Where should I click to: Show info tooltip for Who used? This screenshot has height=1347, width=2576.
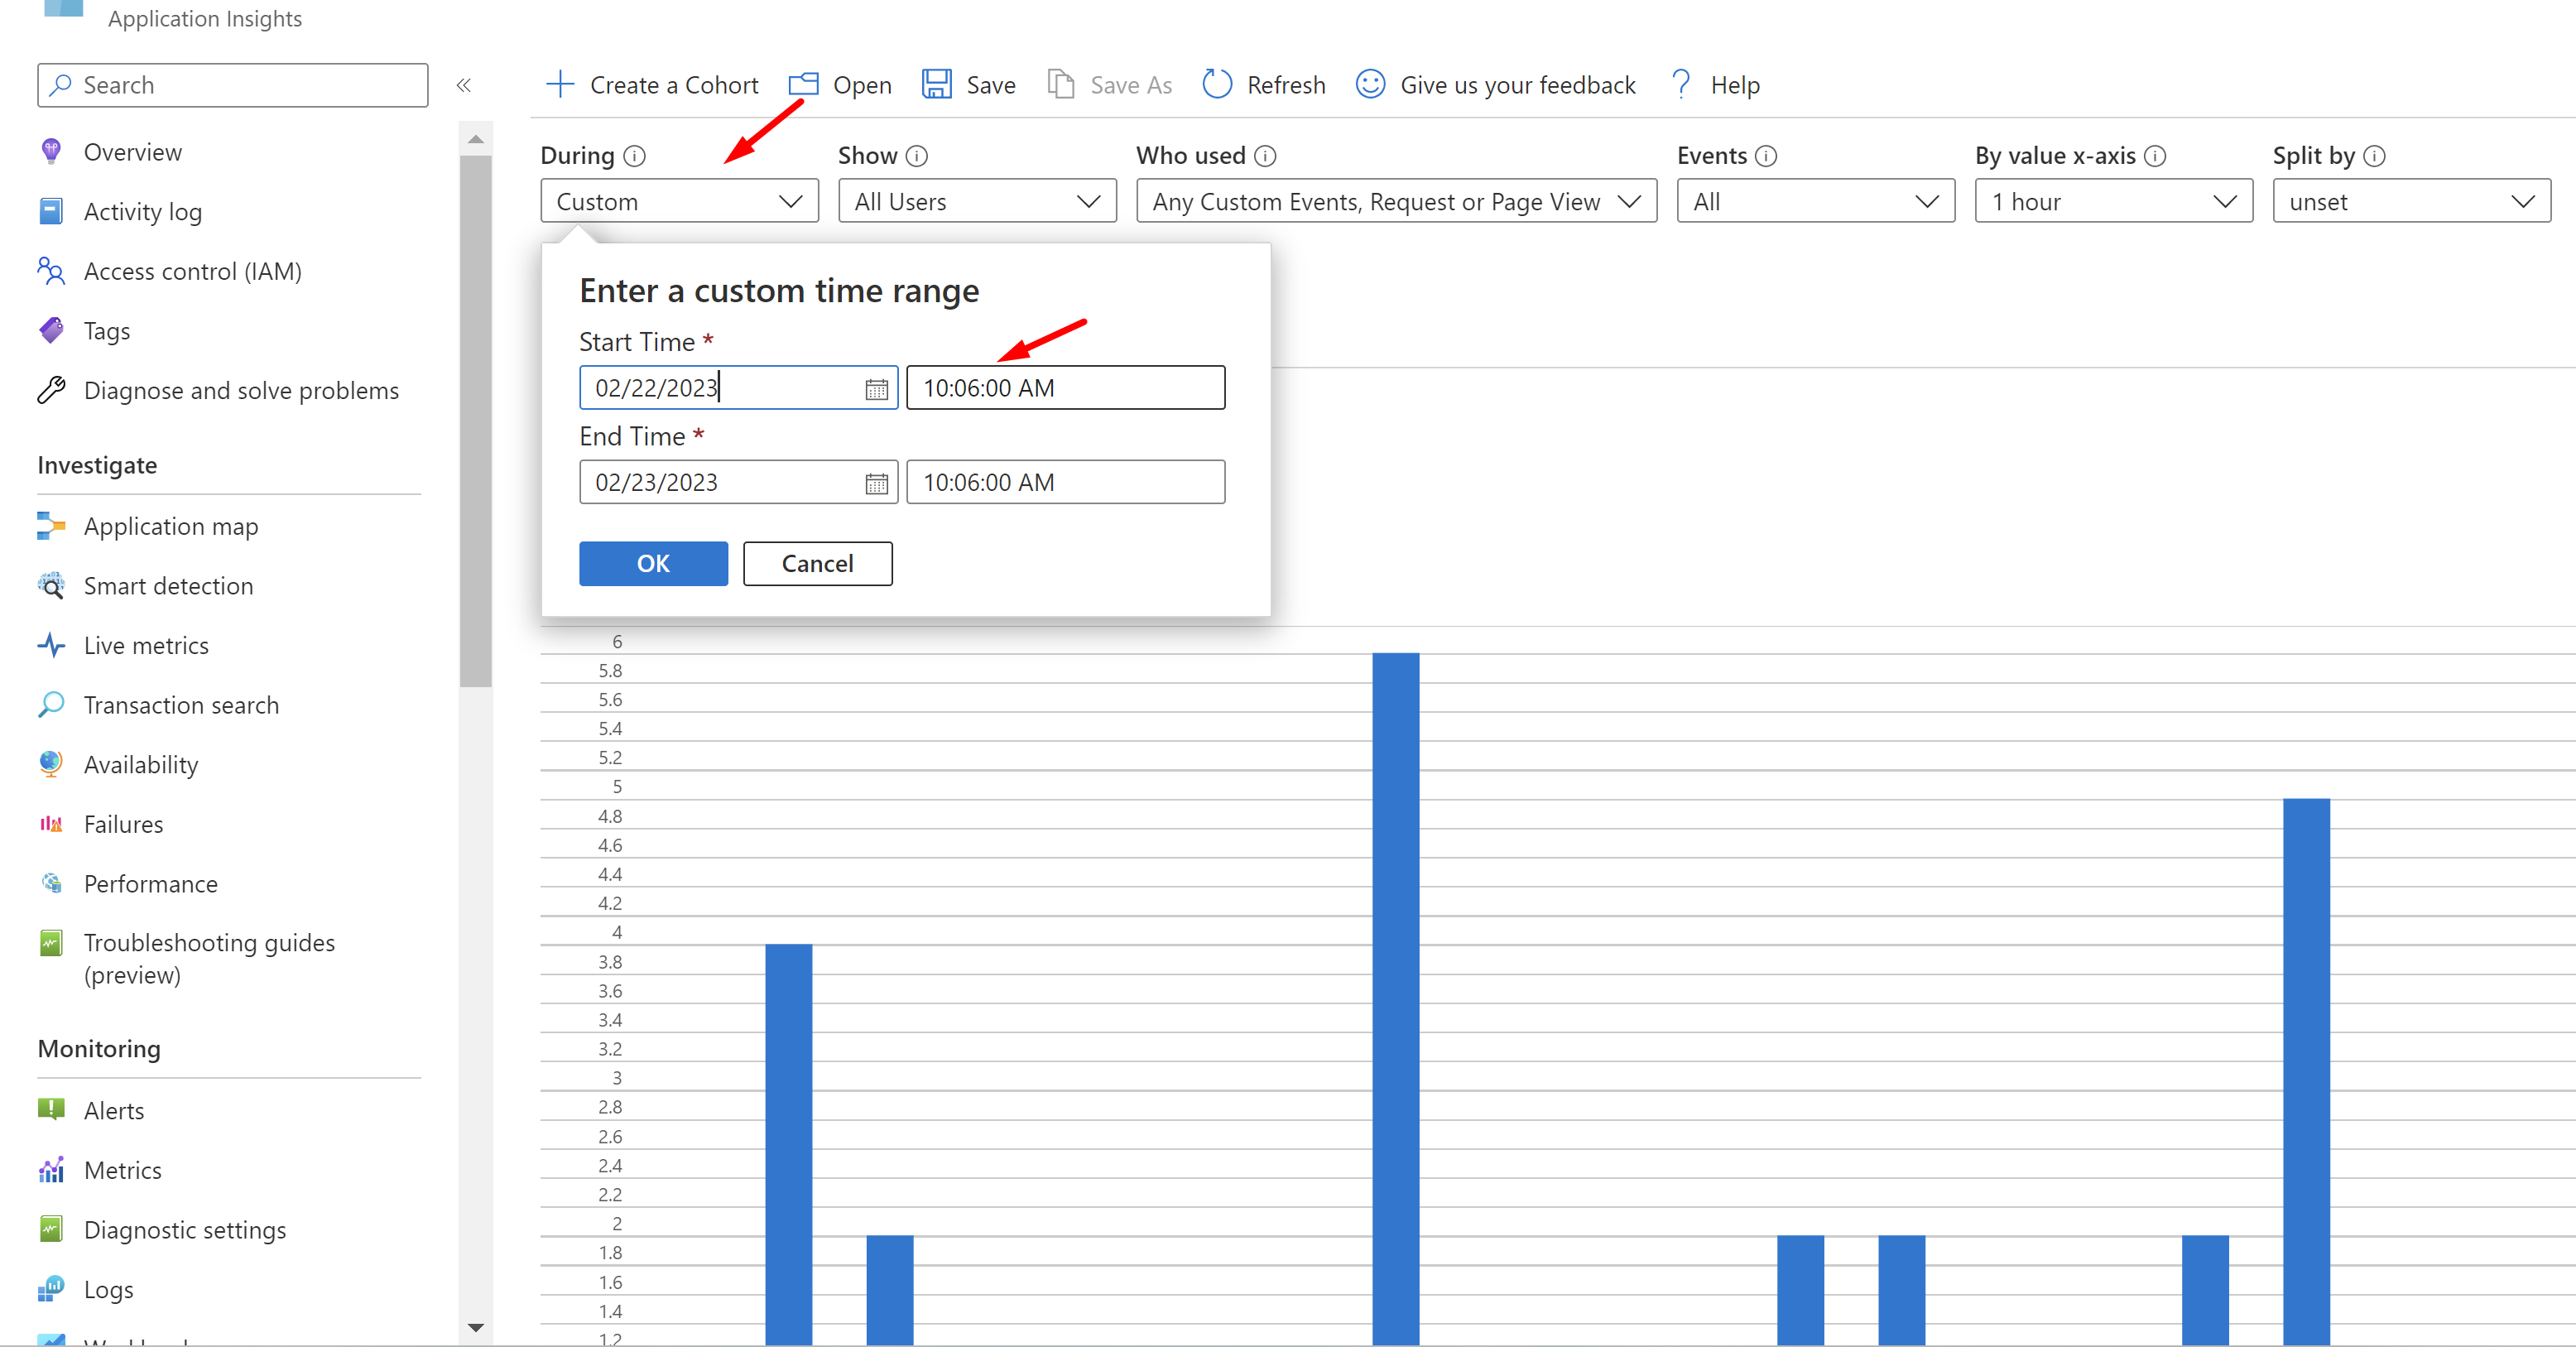1265,156
